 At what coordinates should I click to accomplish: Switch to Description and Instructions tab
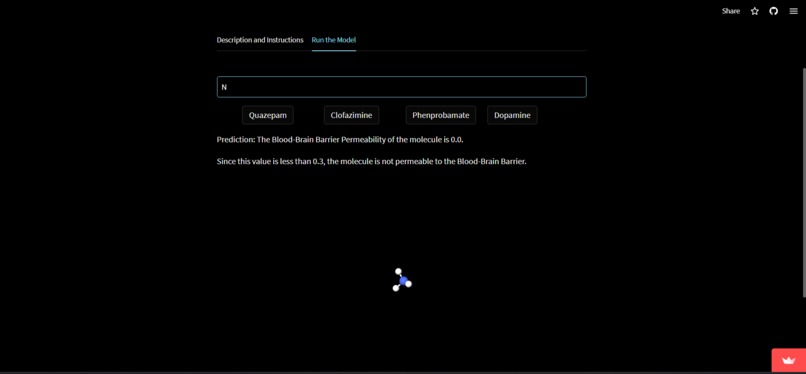click(260, 40)
